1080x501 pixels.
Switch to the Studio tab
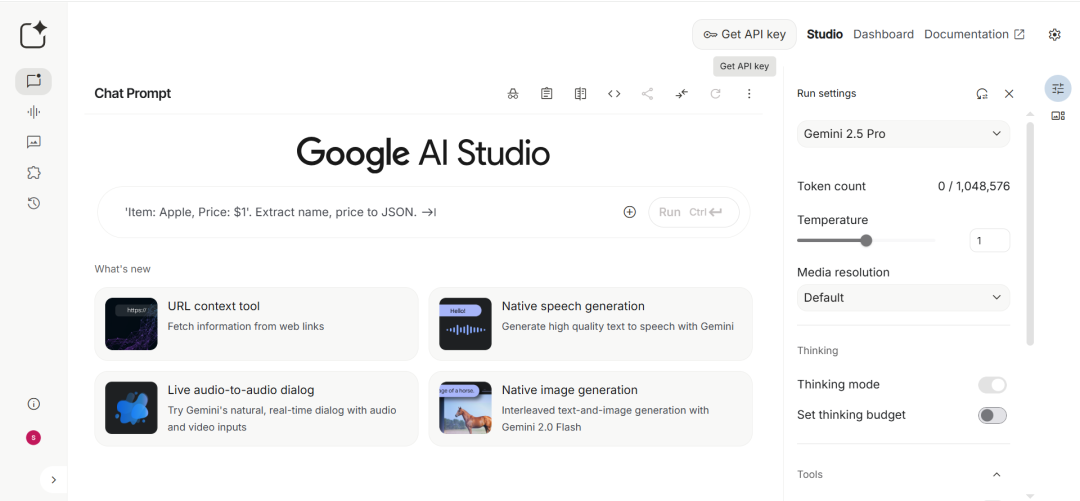click(824, 34)
